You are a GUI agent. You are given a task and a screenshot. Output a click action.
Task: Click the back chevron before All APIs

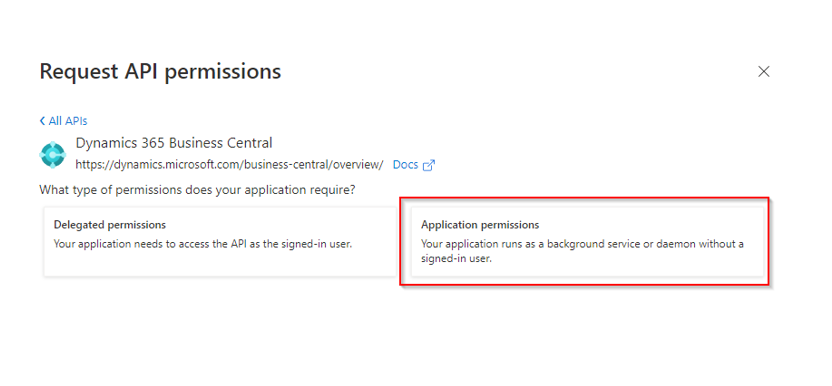point(42,121)
